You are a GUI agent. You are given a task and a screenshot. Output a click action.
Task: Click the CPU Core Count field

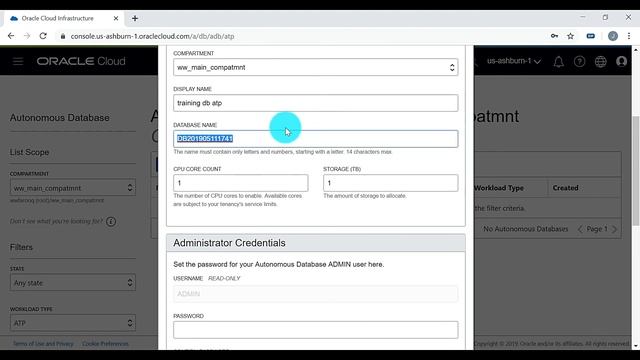(240, 183)
